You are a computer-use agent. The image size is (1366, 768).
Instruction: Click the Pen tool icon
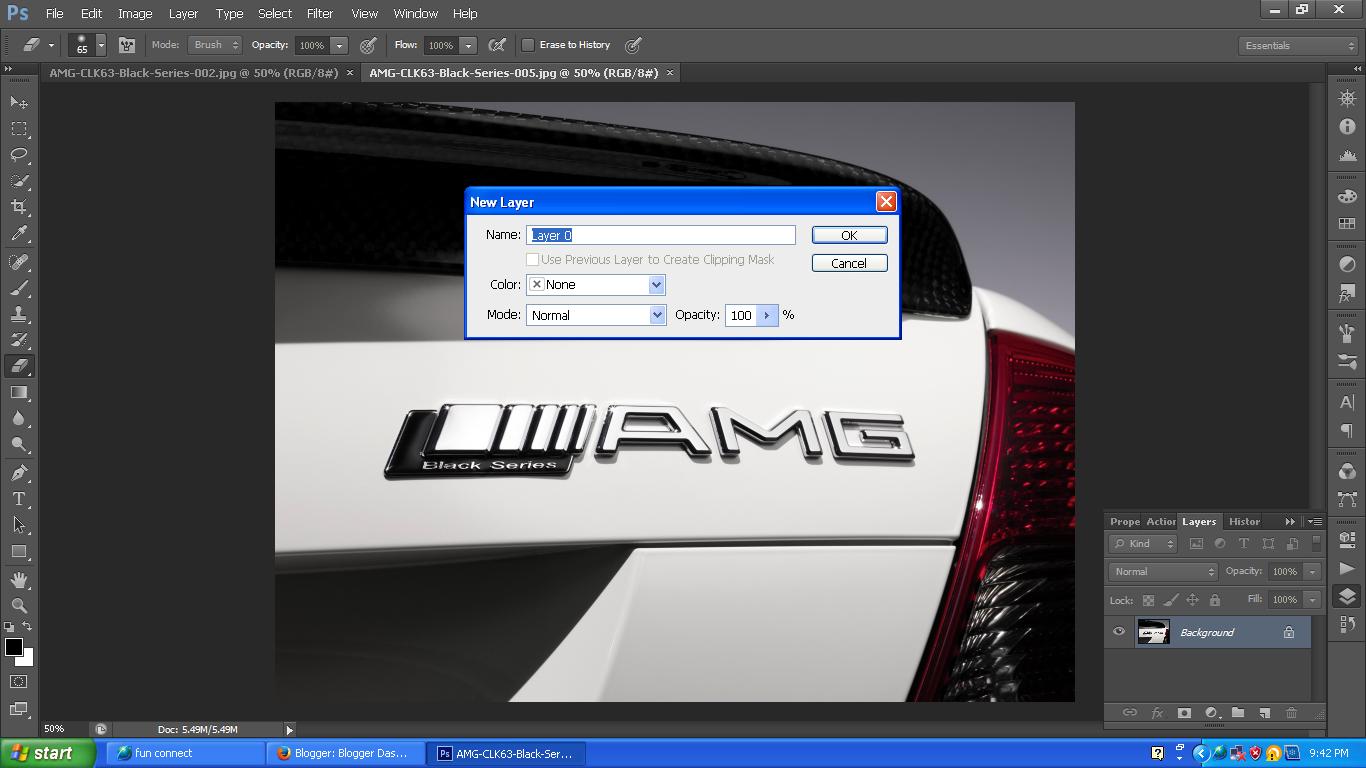pos(19,472)
